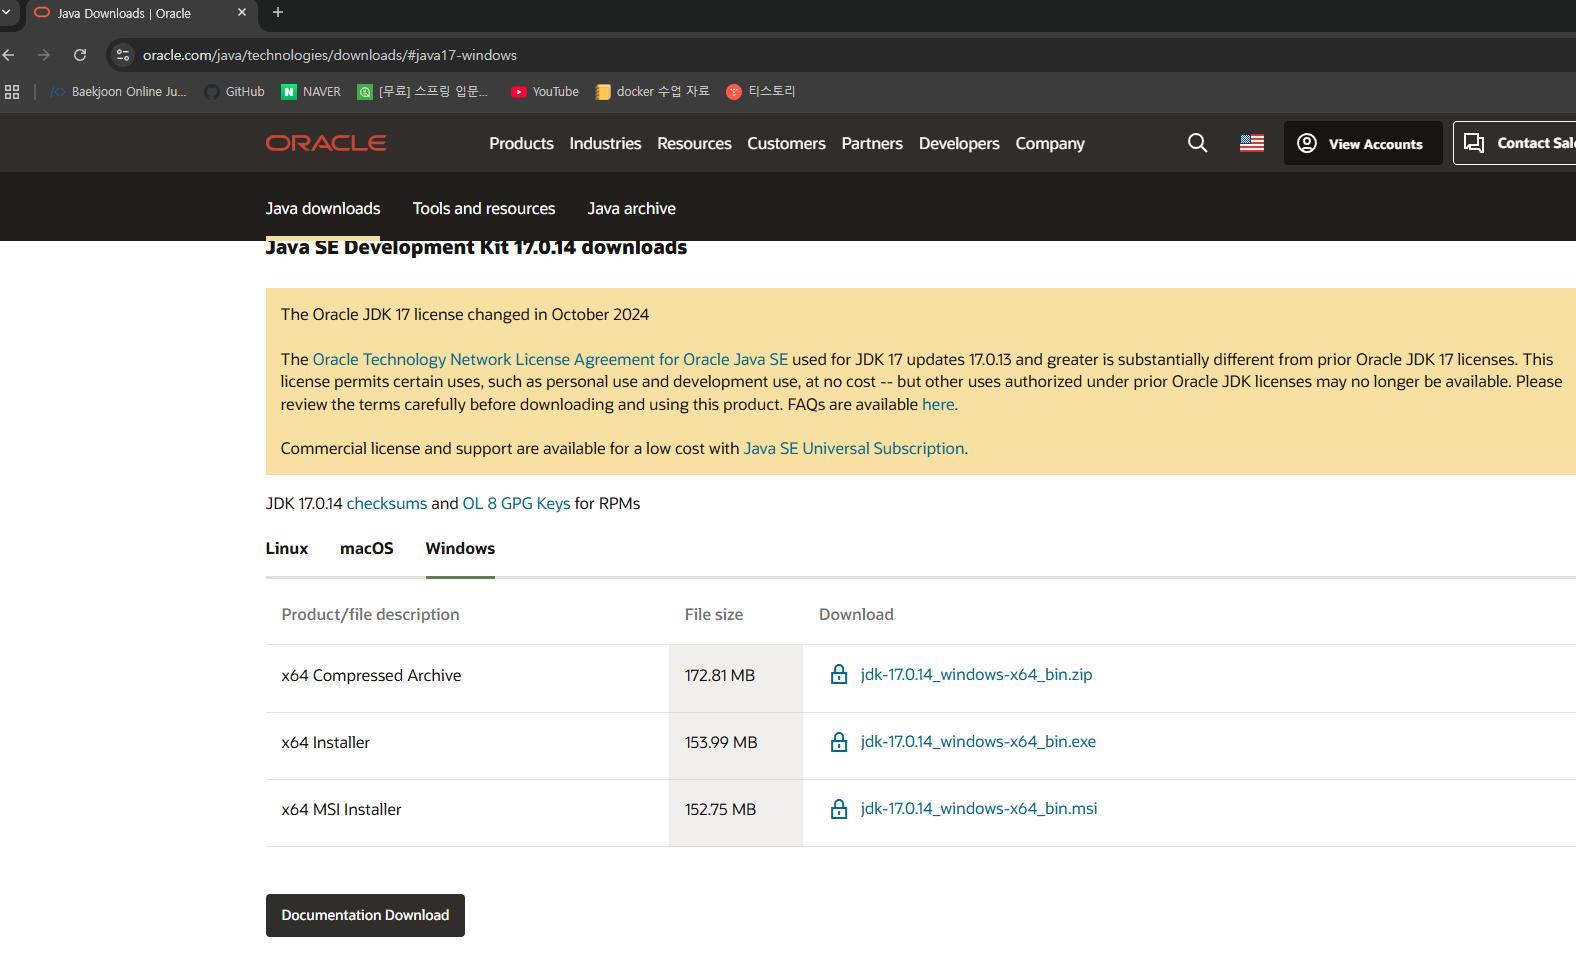Open the Industries menu

coord(605,143)
